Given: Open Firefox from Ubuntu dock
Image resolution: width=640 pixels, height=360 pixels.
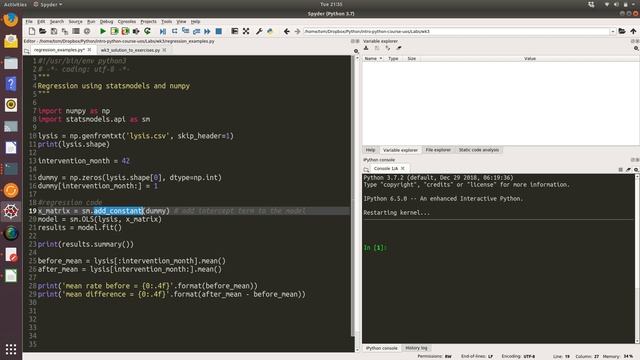Looking at the screenshot, I should [11, 19].
